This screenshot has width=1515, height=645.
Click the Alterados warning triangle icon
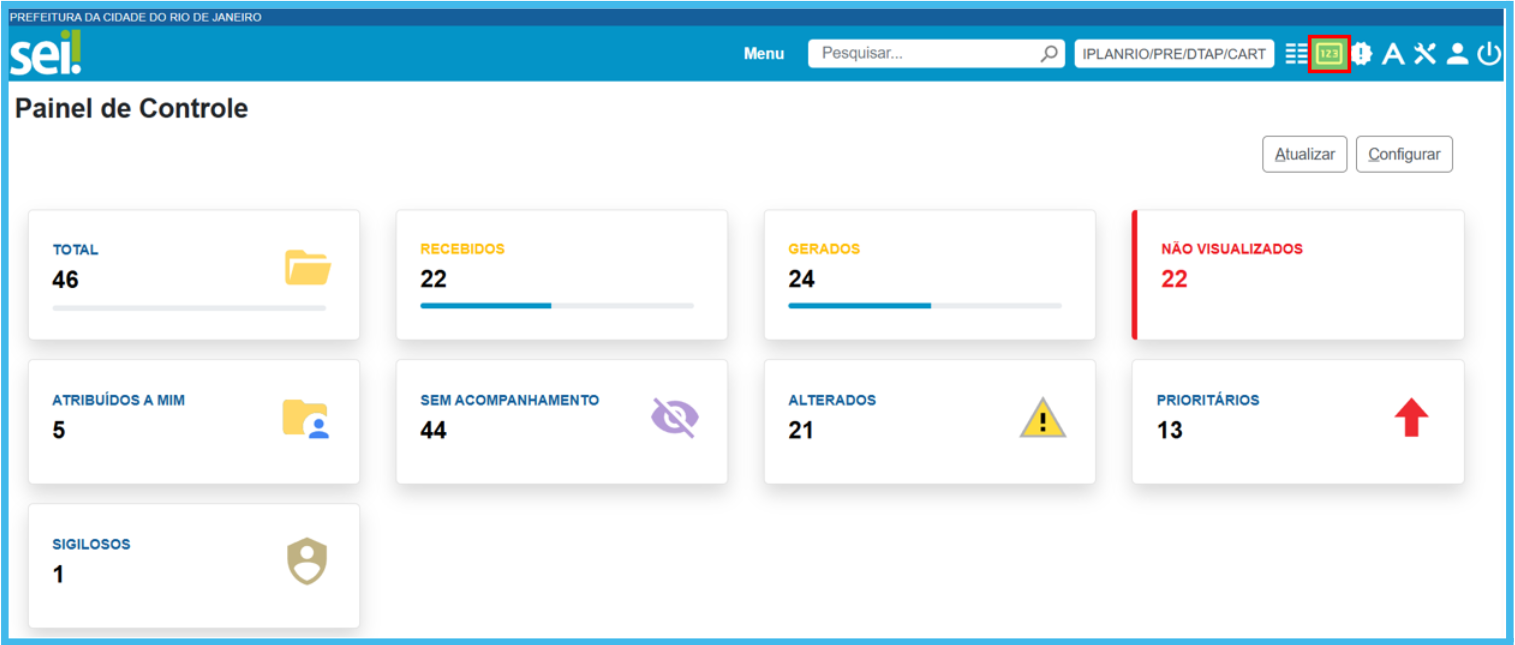1043,418
